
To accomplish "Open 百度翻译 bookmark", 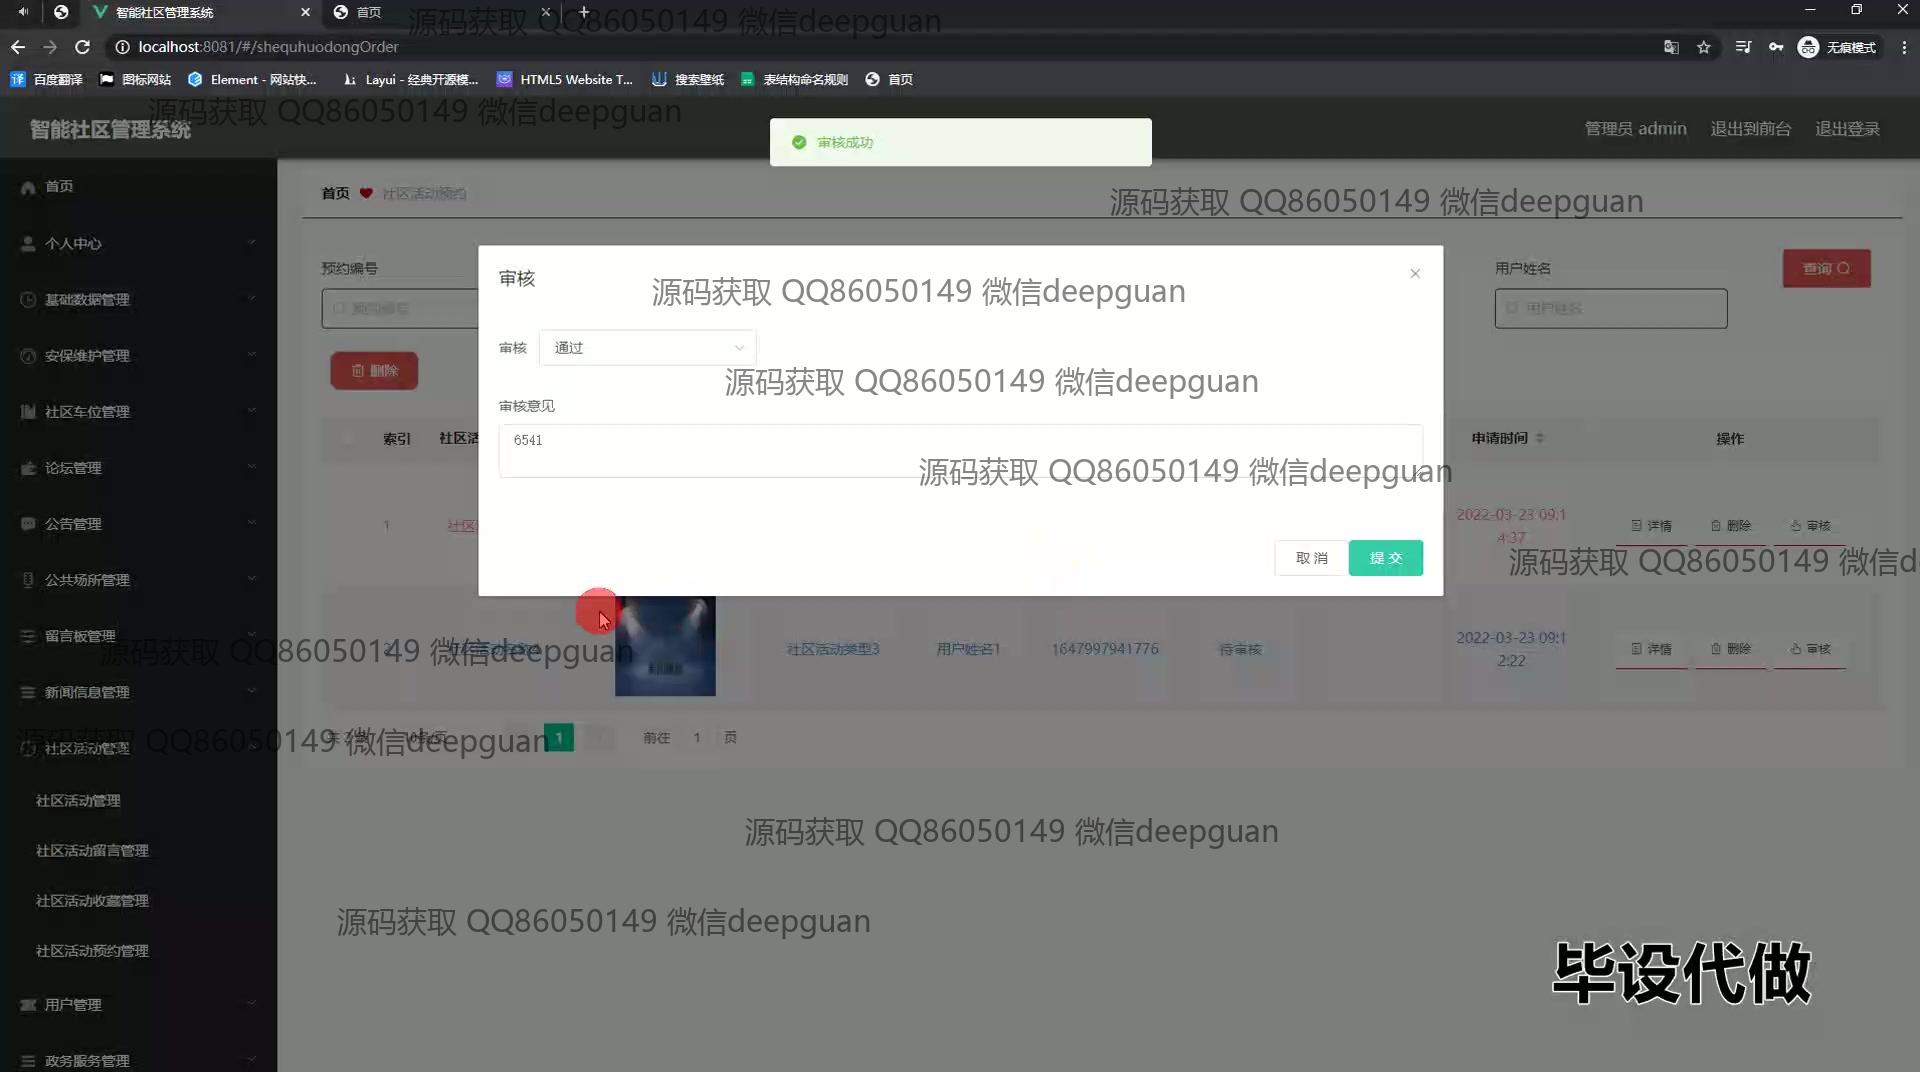I will pyautogui.click(x=47, y=79).
